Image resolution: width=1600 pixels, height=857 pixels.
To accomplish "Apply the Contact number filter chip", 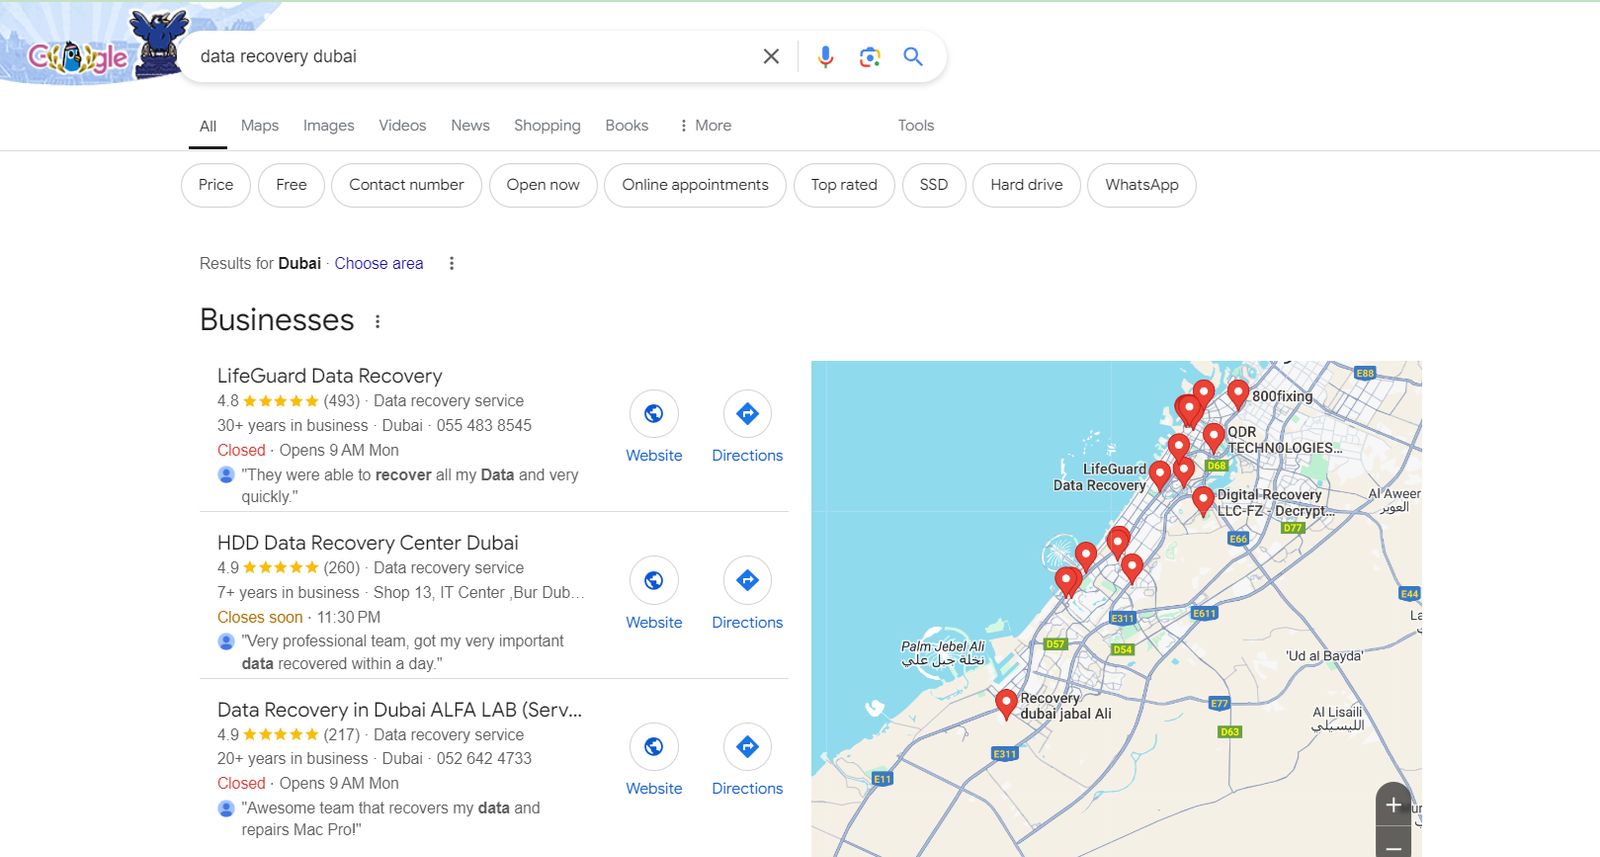I will coord(406,185).
